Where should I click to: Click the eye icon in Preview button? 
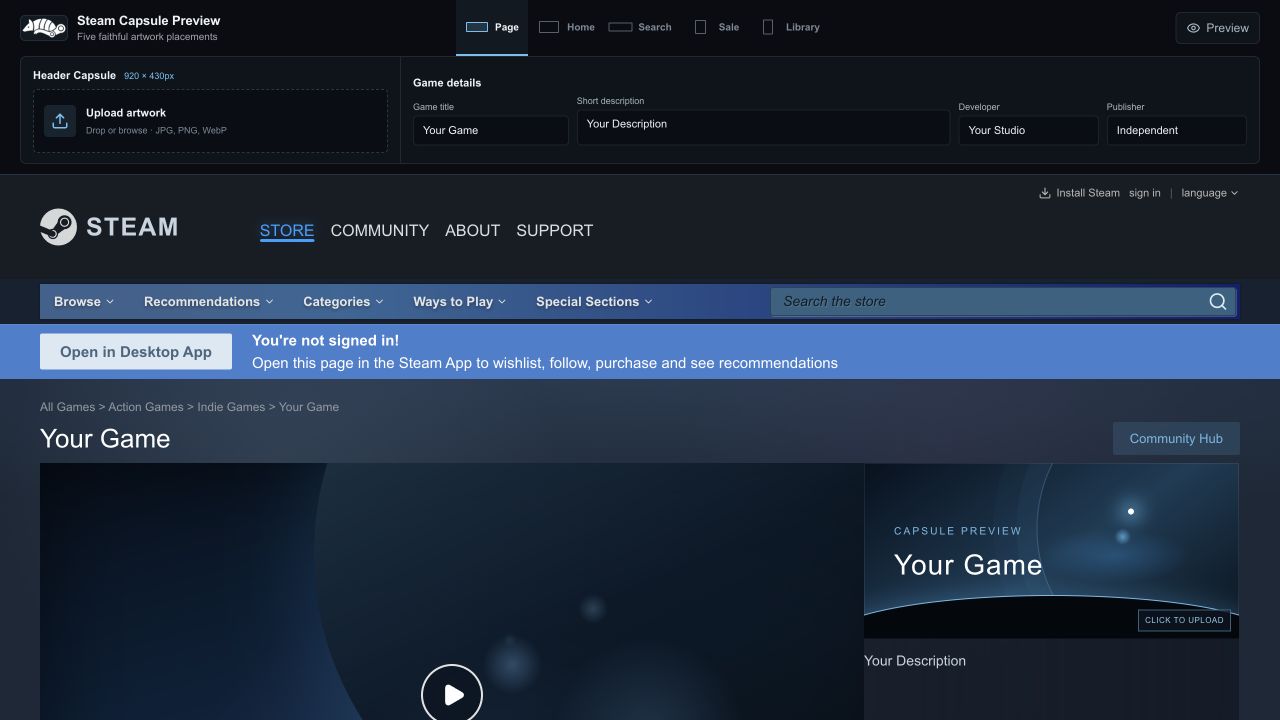pos(1193,28)
